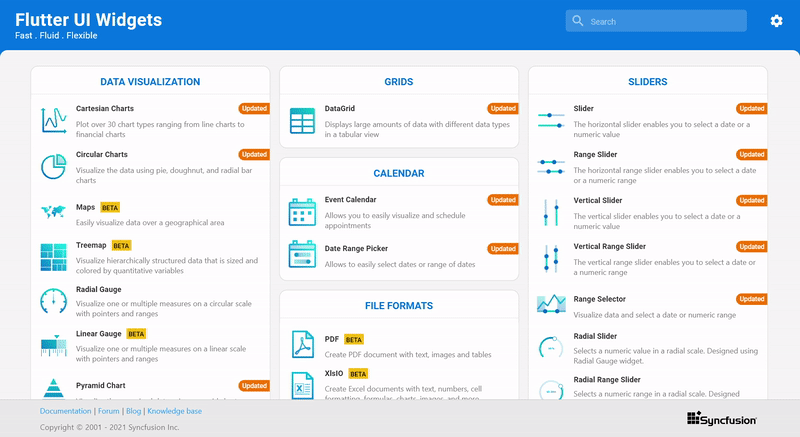This screenshot has height=437, width=800.
Task: Click the search magnifier icon
Action: pyautogui.click(x=578, y=21)
